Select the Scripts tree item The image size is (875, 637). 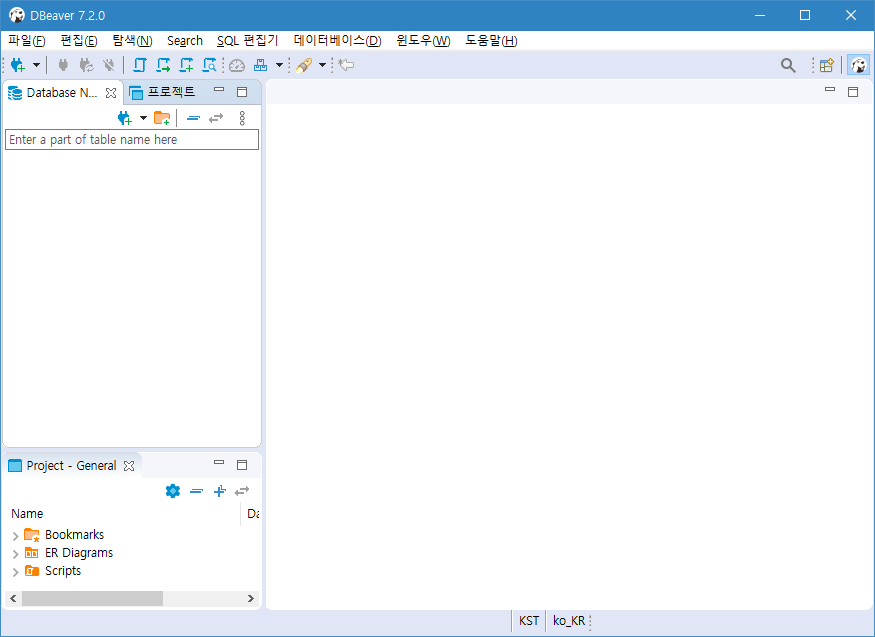coord(62,571)
